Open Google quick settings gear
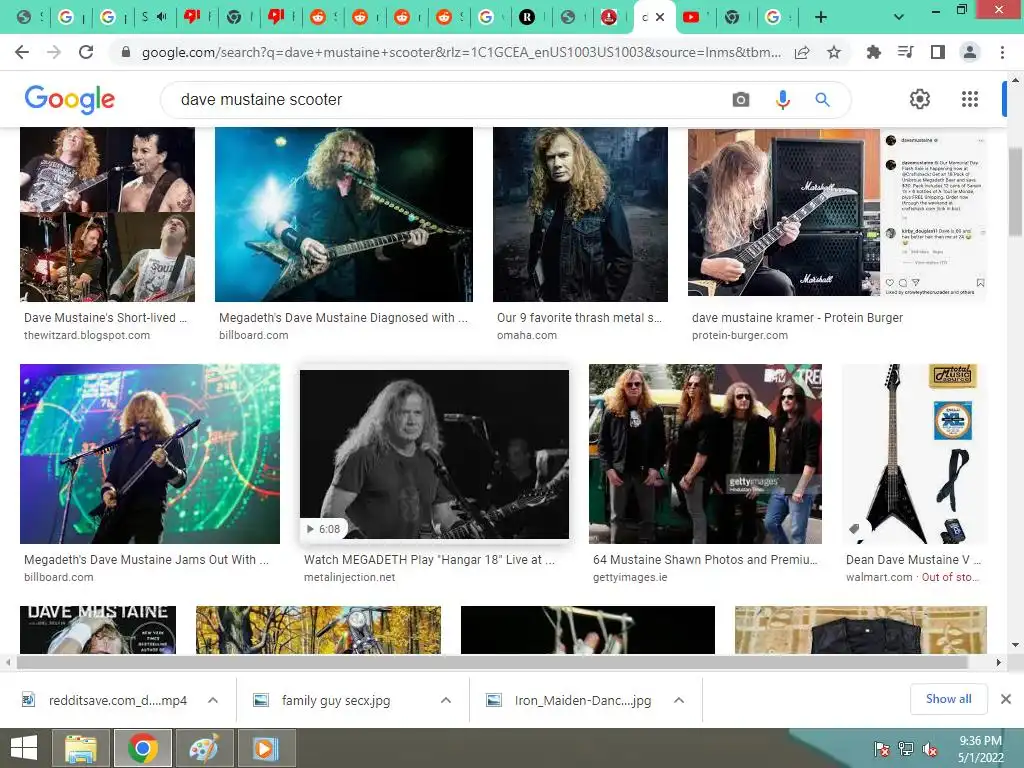The height and width of the screenshot is (768, 1024). tap(920, 99)
